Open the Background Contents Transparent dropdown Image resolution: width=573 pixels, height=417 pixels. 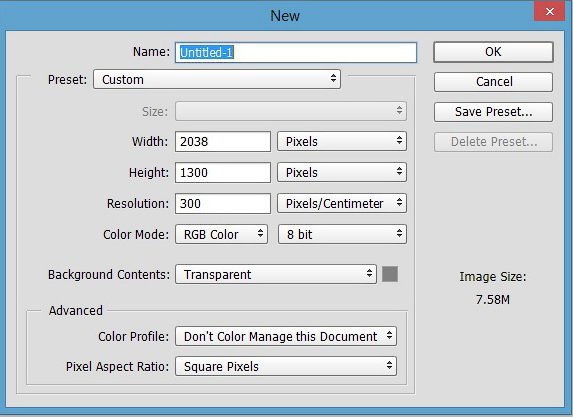276,274
